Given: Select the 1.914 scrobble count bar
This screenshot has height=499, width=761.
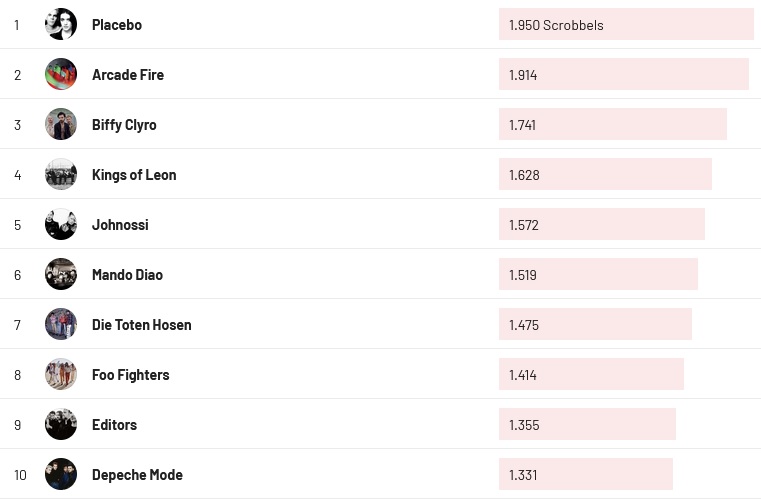Looking at the screenshot, I should 623,74.
